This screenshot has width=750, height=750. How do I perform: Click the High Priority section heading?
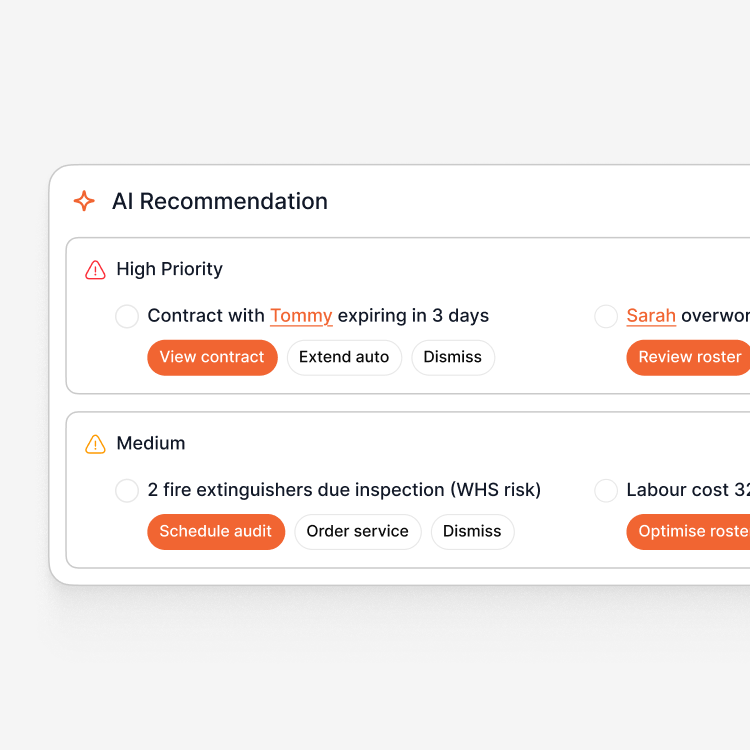(x=169, y=269)
